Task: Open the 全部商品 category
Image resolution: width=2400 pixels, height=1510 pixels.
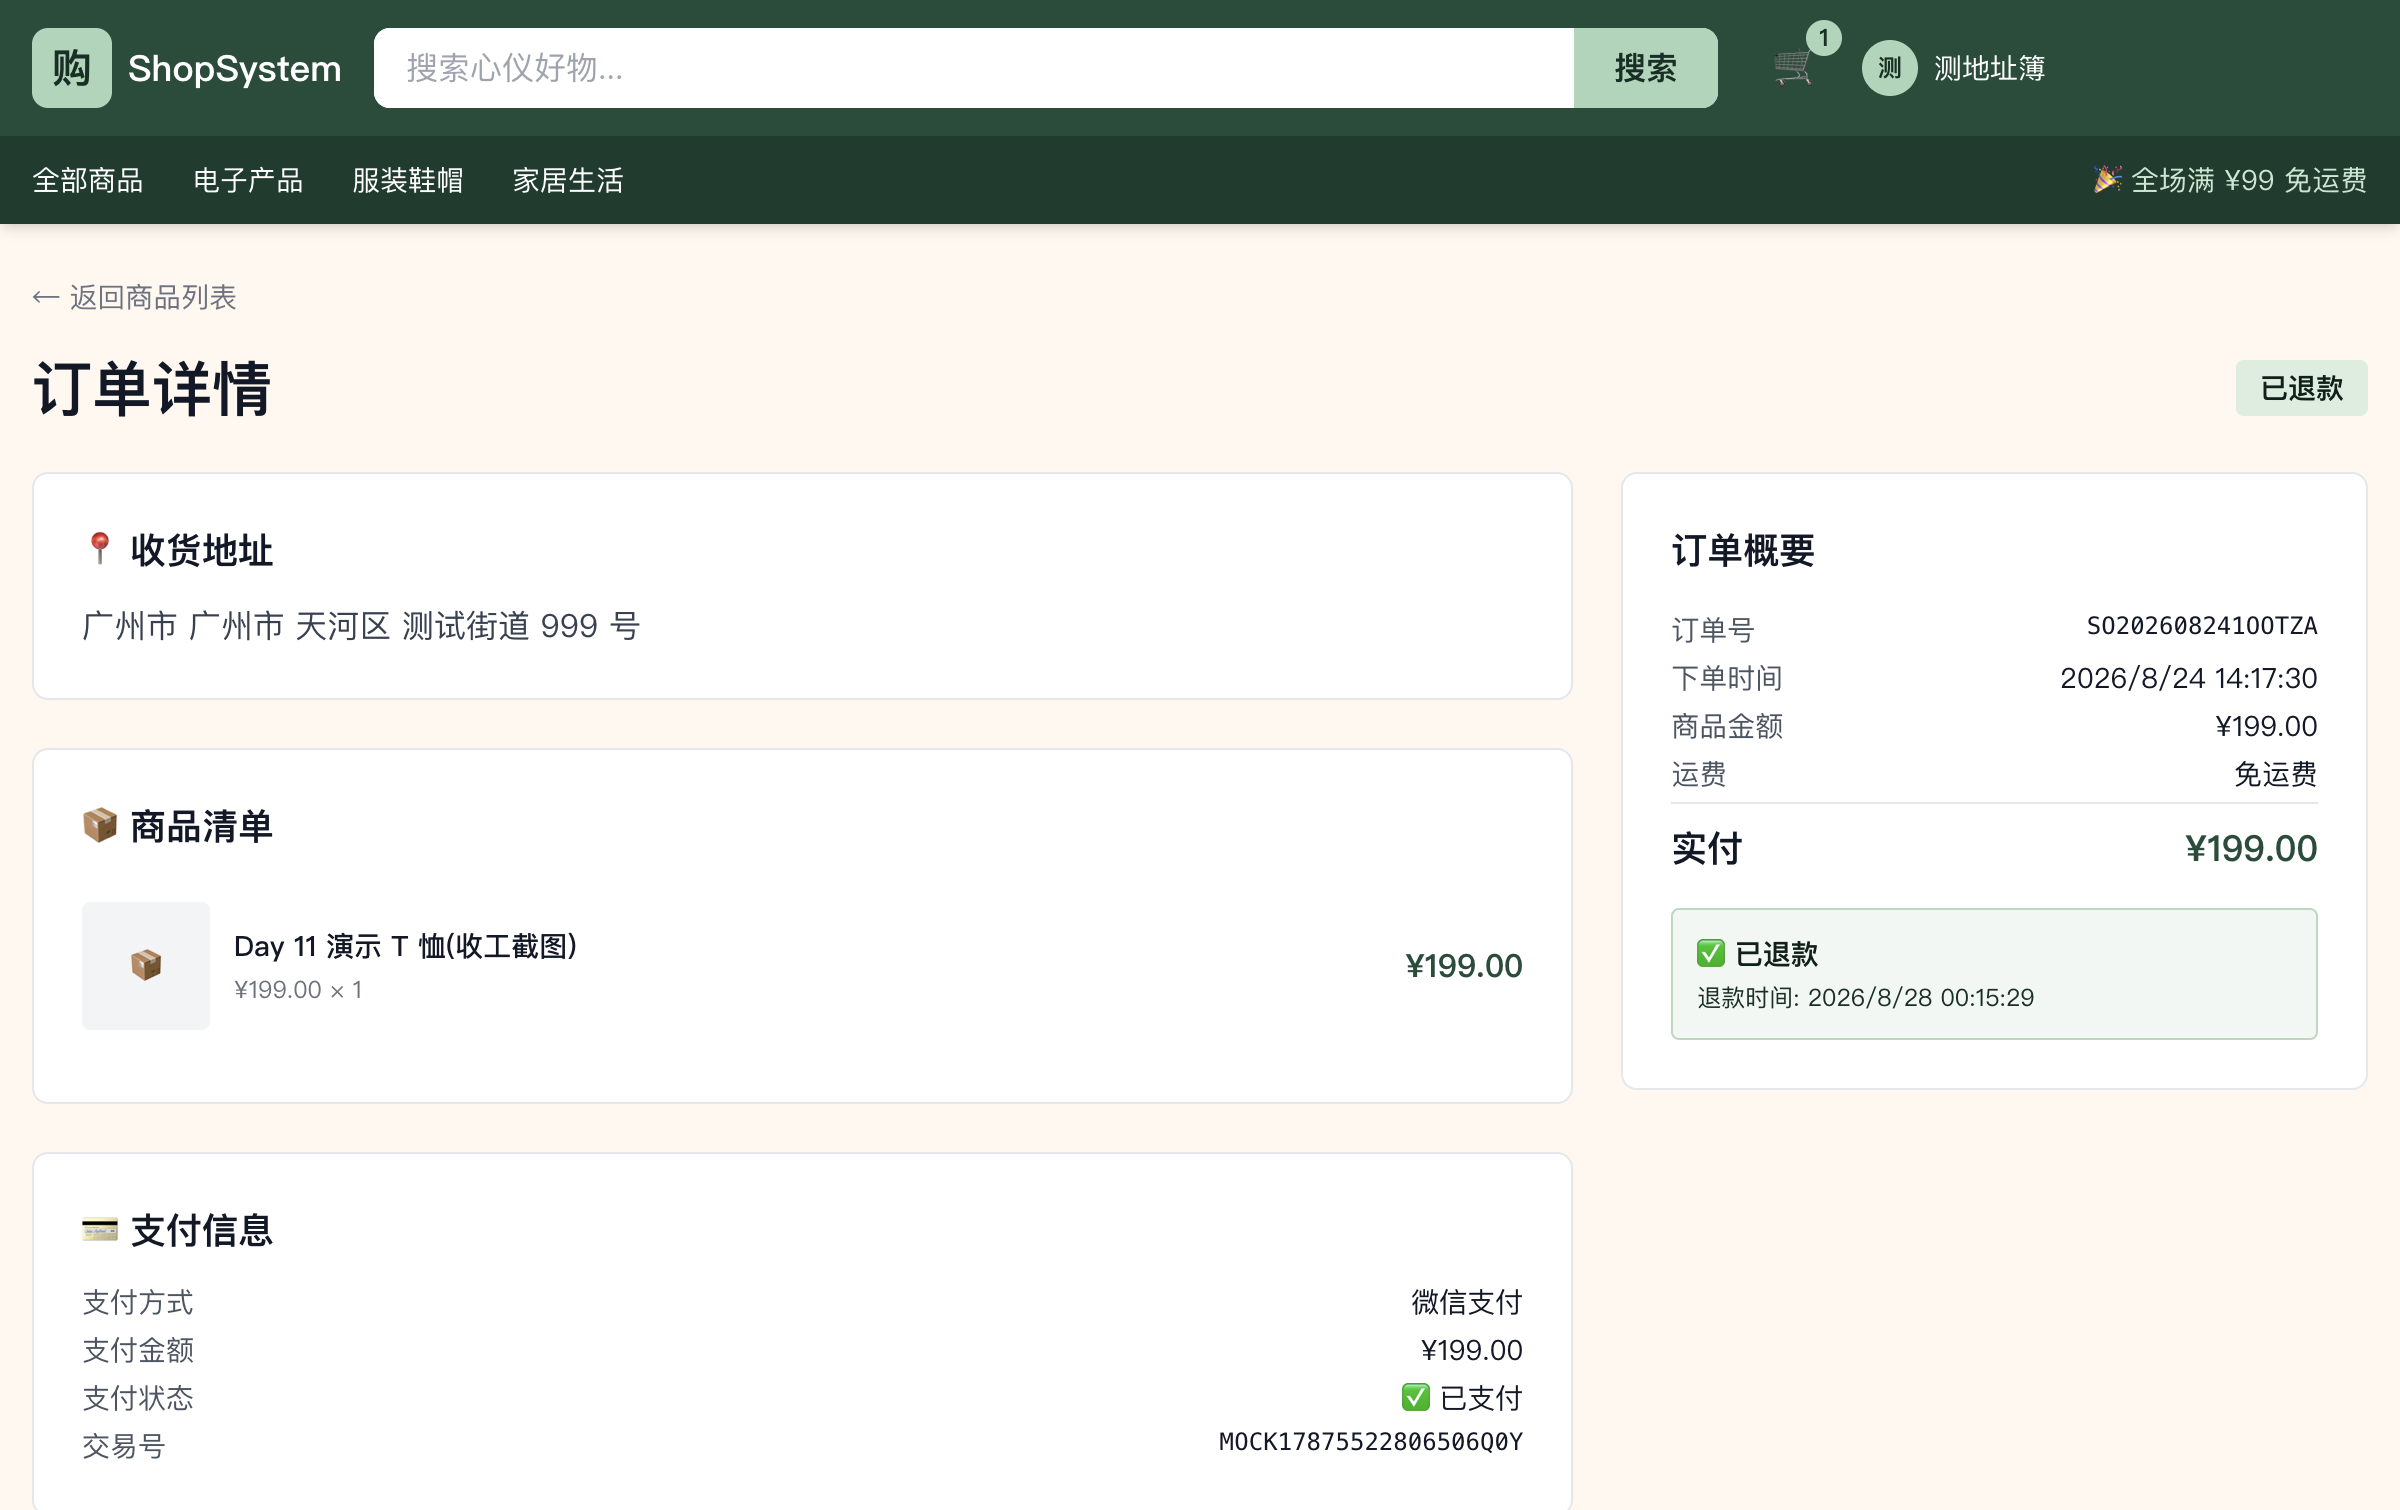Action: coord(88,180)
